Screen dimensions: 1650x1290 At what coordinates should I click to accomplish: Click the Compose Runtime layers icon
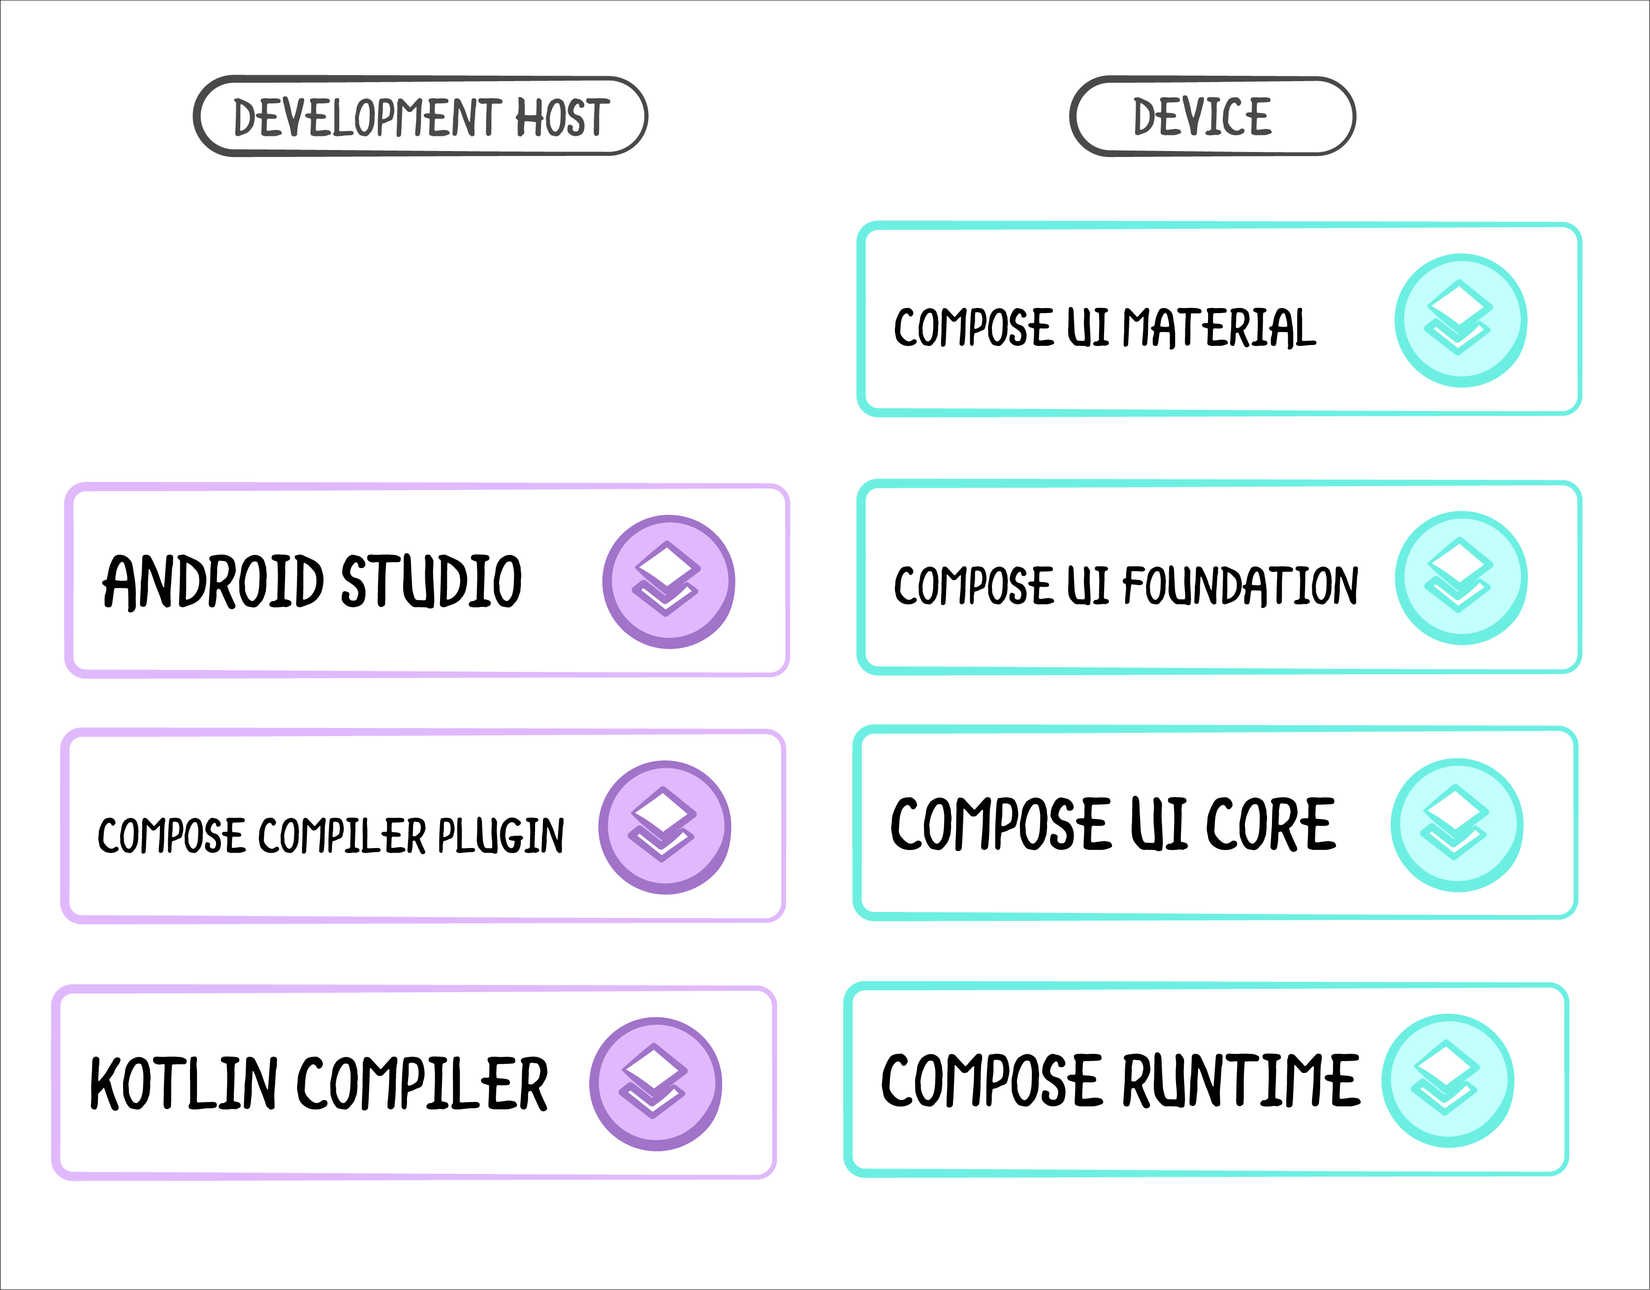pos(1447,1080)
